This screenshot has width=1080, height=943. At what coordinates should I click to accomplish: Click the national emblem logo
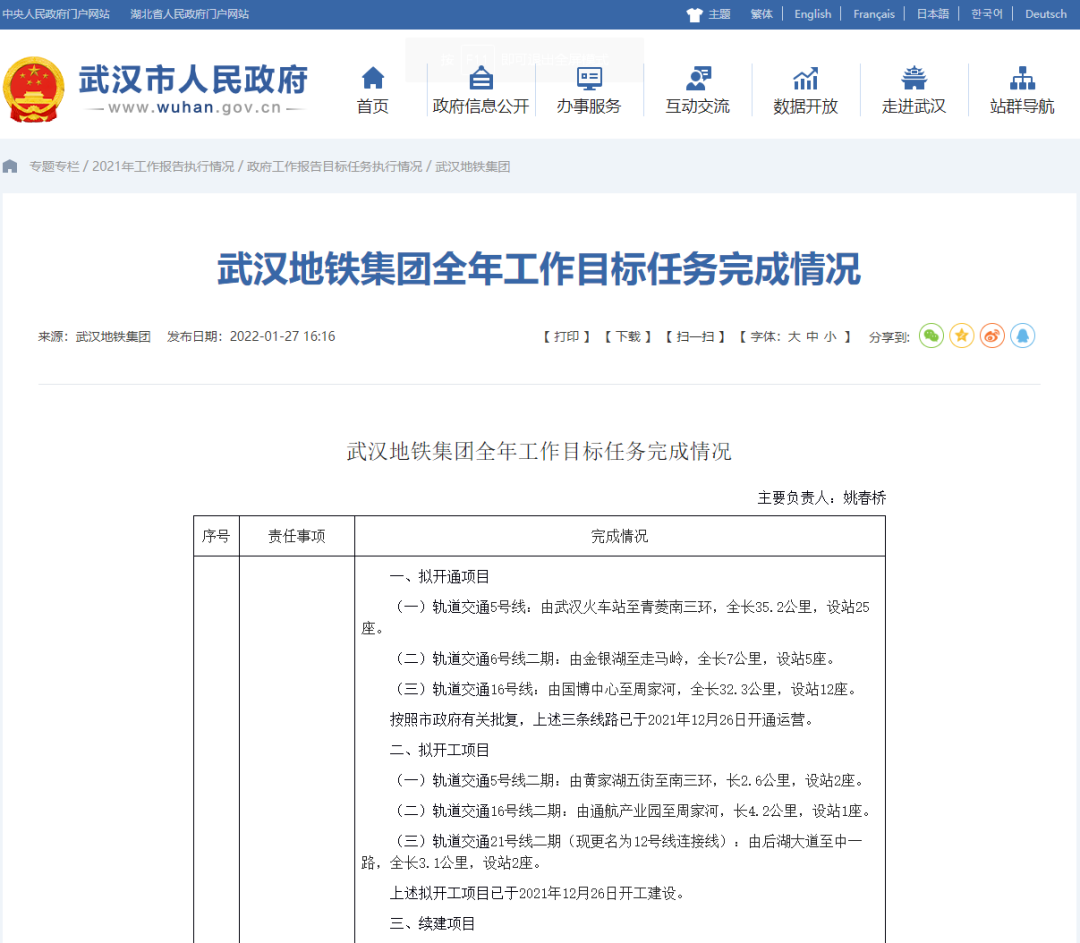pos(34,90)
